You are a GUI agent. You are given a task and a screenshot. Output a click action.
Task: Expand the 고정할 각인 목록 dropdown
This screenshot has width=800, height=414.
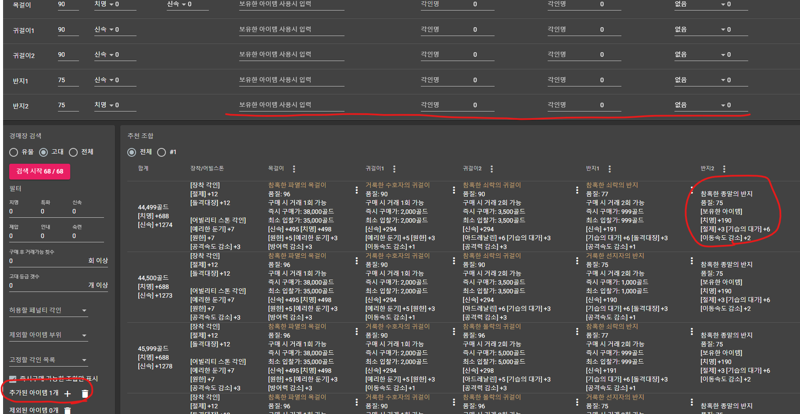tap(48, 360)
